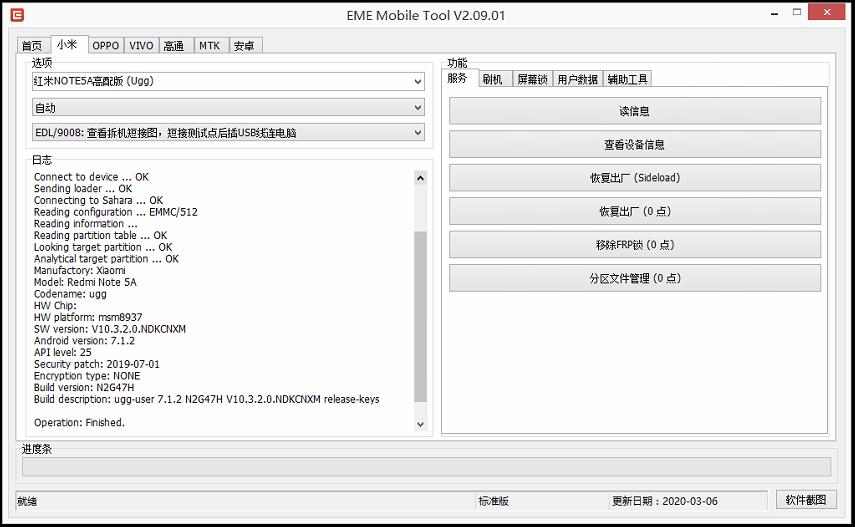Click the 更新日期：2020-03-06 status entry
The width and height of the screenshot is (855, 527).
click(x=665, y=501)
